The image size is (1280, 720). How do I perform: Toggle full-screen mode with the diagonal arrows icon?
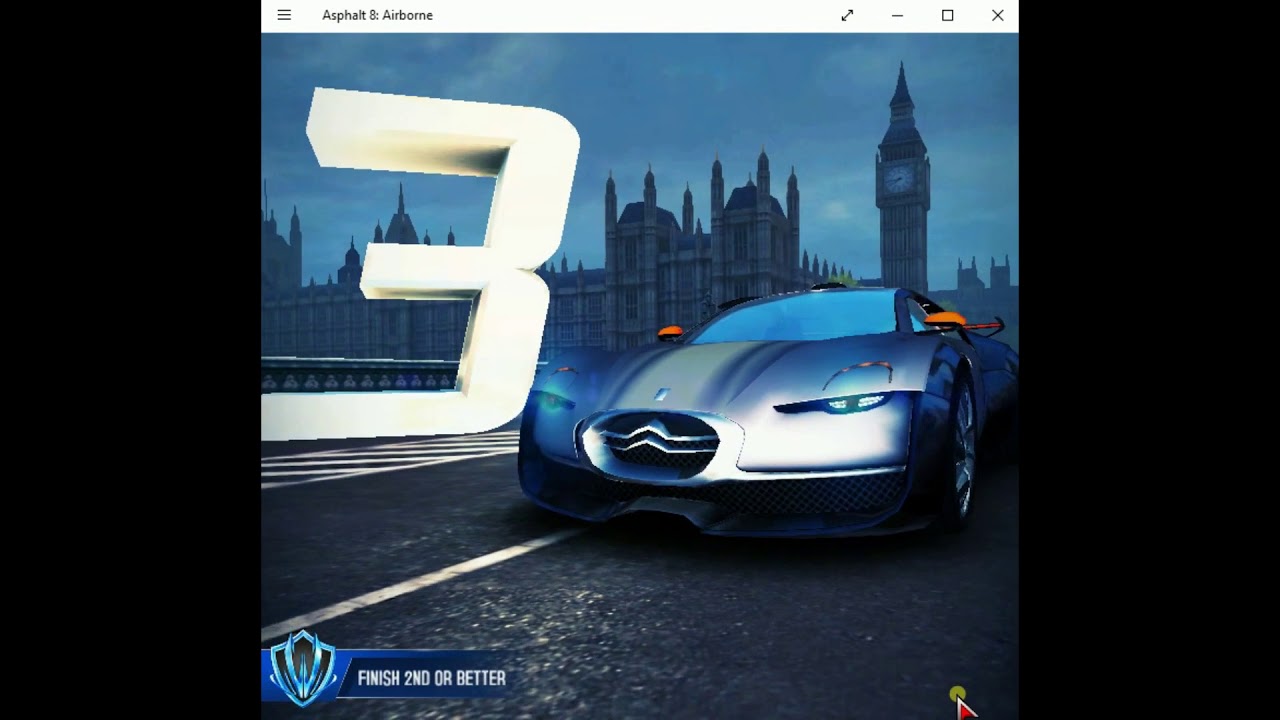[x=847, y=15]
